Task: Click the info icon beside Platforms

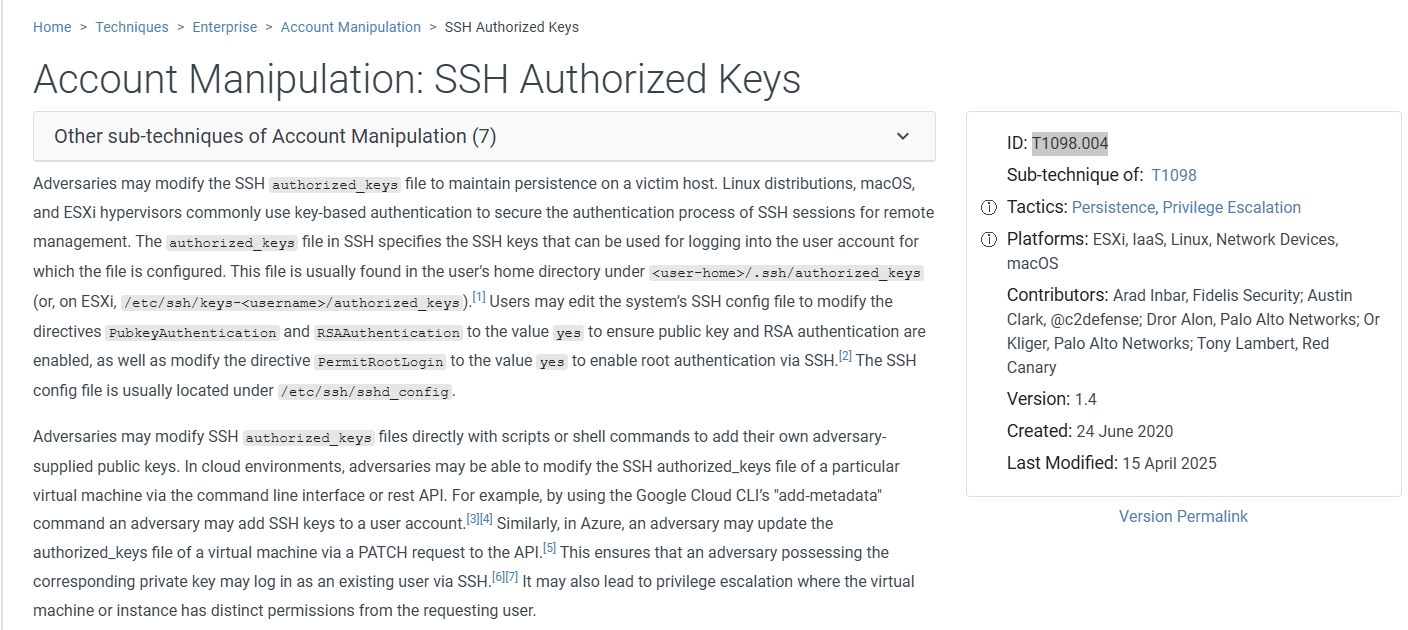Action: 989,240
